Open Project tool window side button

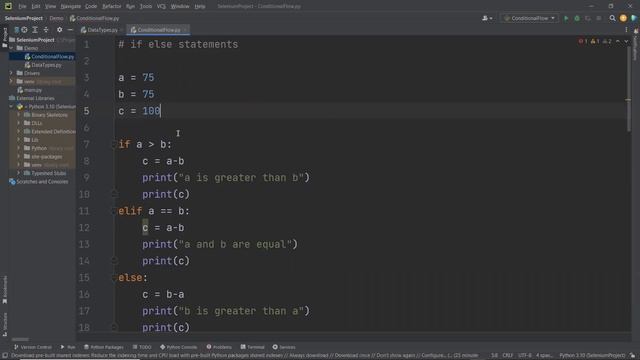point(5,38)
